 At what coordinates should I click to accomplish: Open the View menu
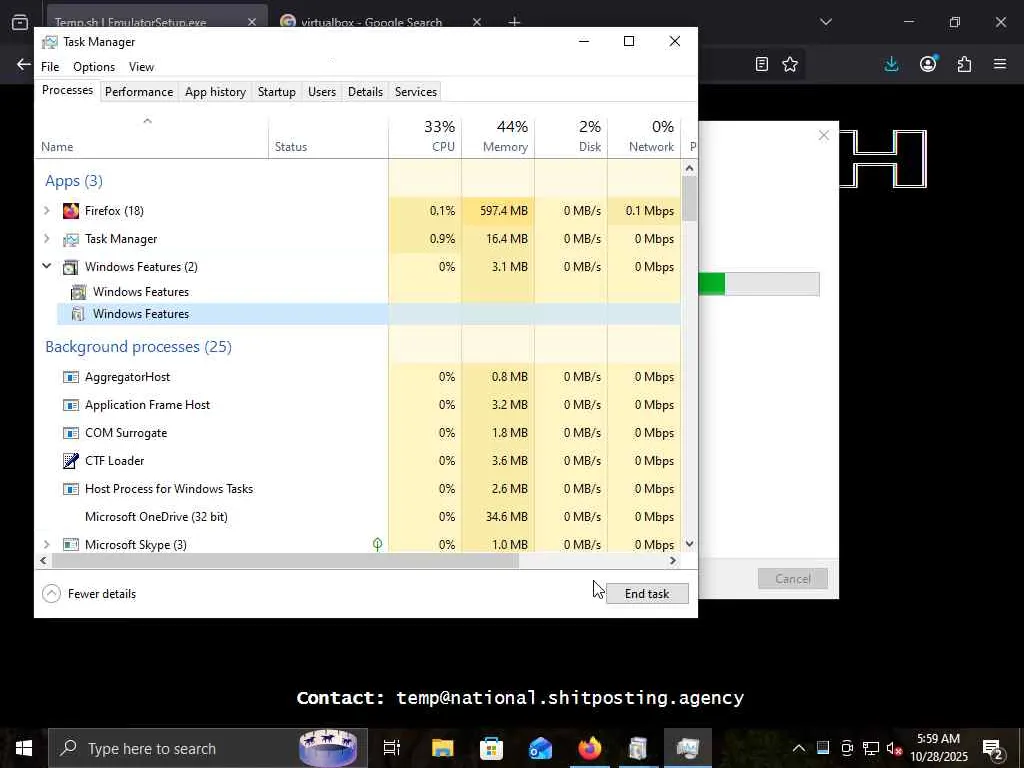[x=141, y=67]
